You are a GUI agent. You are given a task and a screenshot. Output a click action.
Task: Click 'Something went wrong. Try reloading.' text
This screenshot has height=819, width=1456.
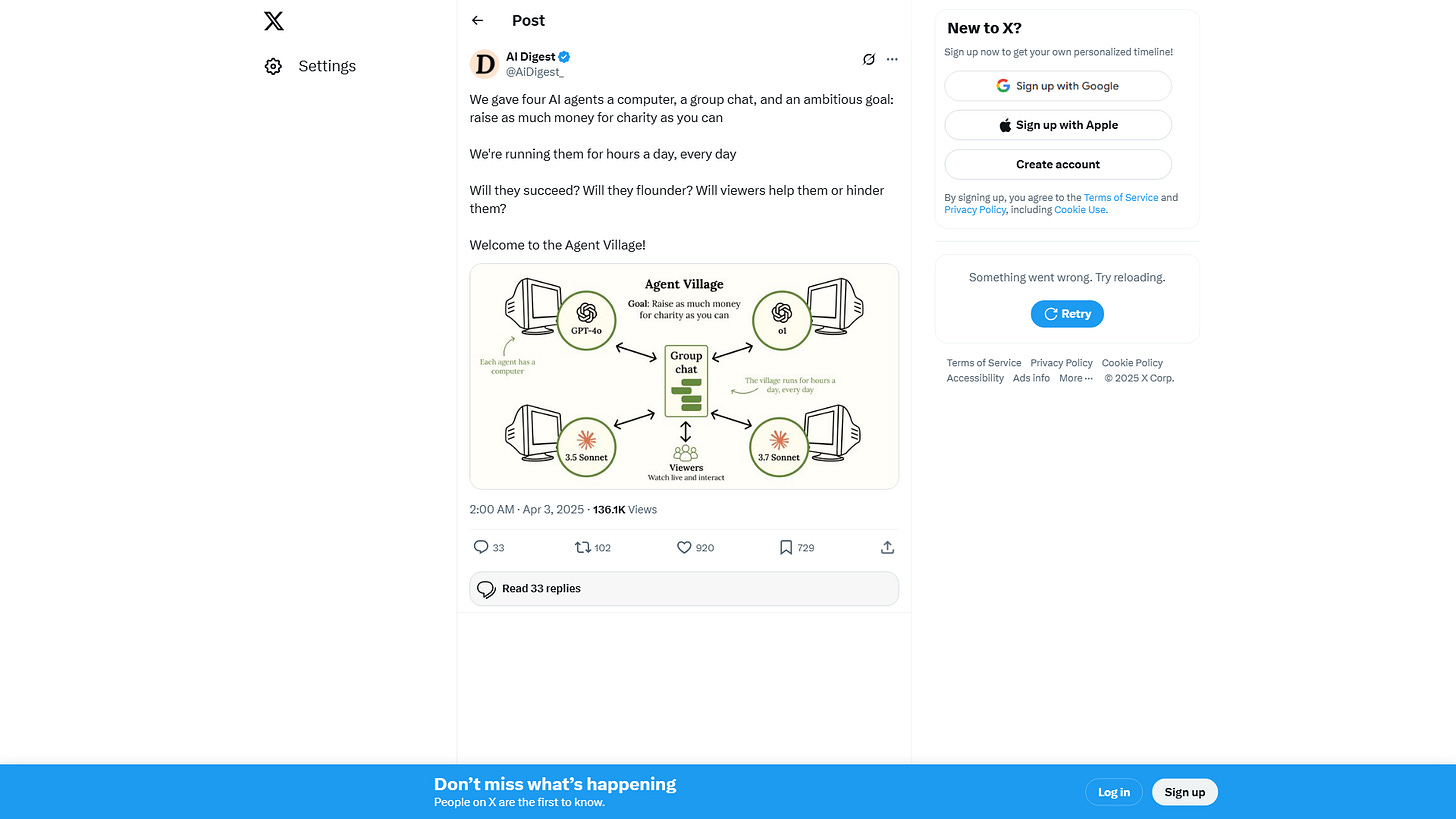point(1067,277)
